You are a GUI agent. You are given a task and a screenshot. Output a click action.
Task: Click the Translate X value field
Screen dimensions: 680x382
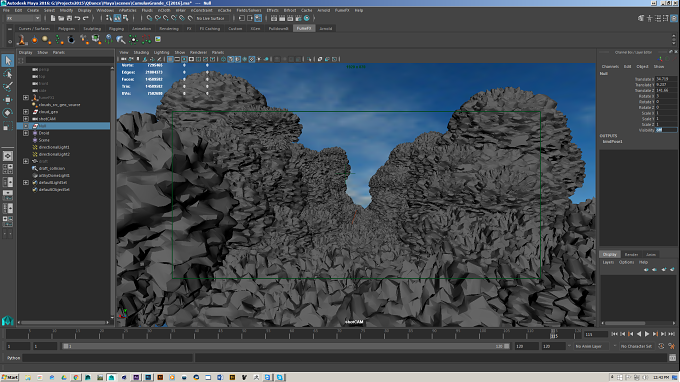(x=666, y=79)
